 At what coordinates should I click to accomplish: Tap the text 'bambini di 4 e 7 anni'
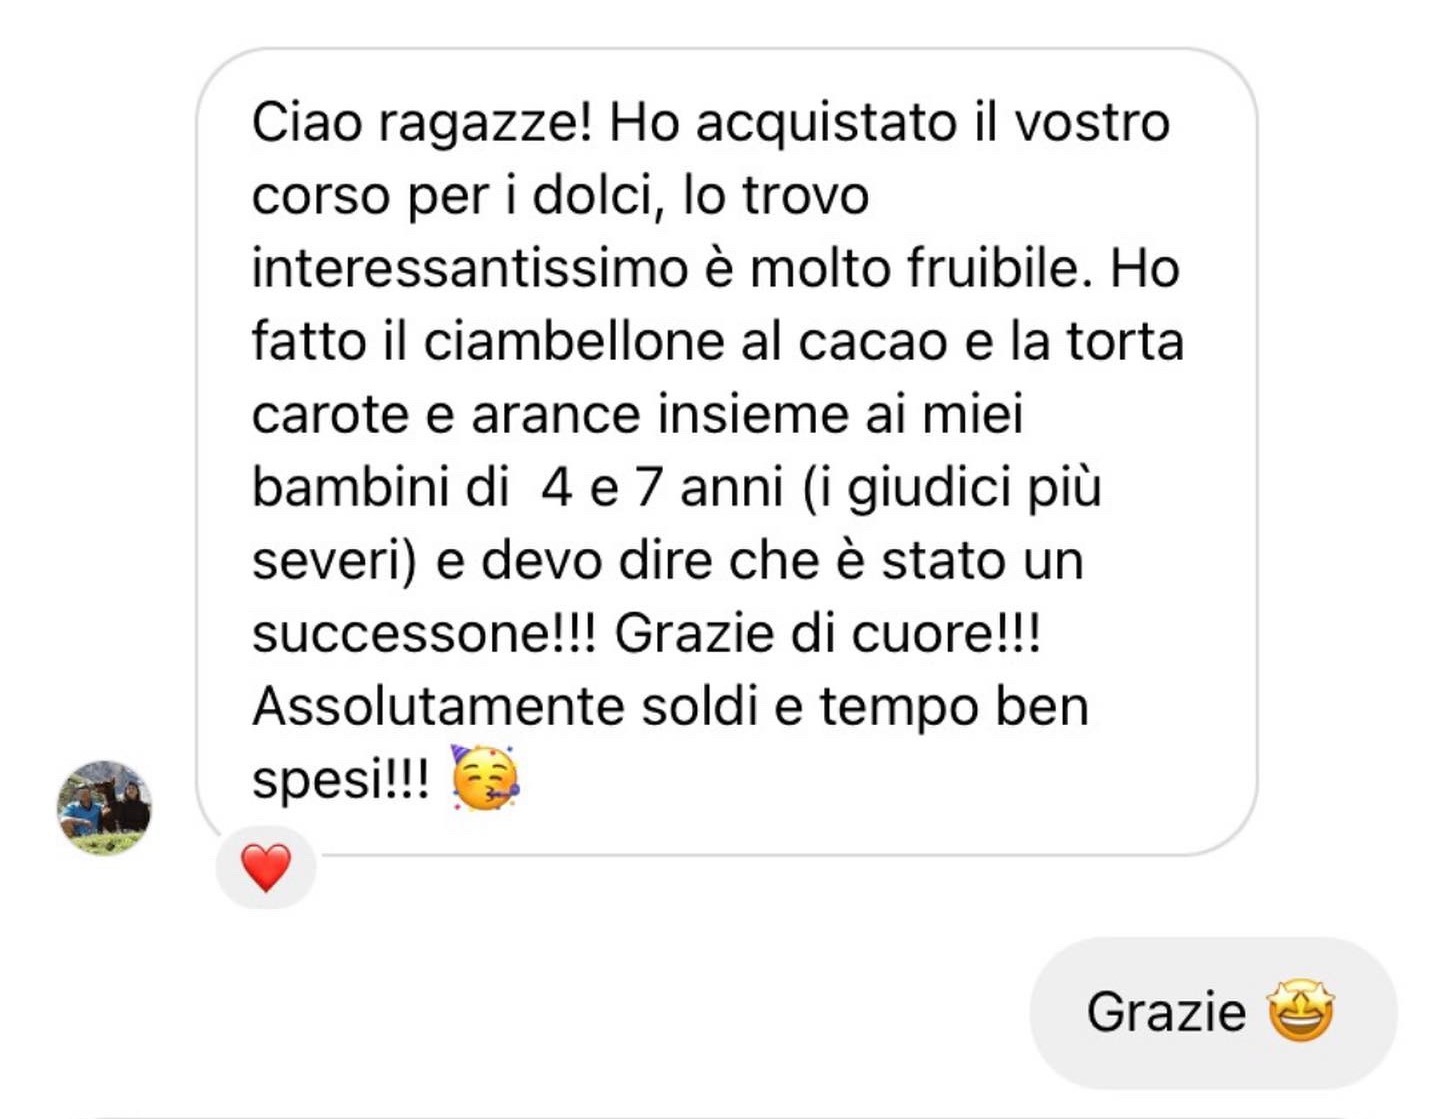coord(517,487)
